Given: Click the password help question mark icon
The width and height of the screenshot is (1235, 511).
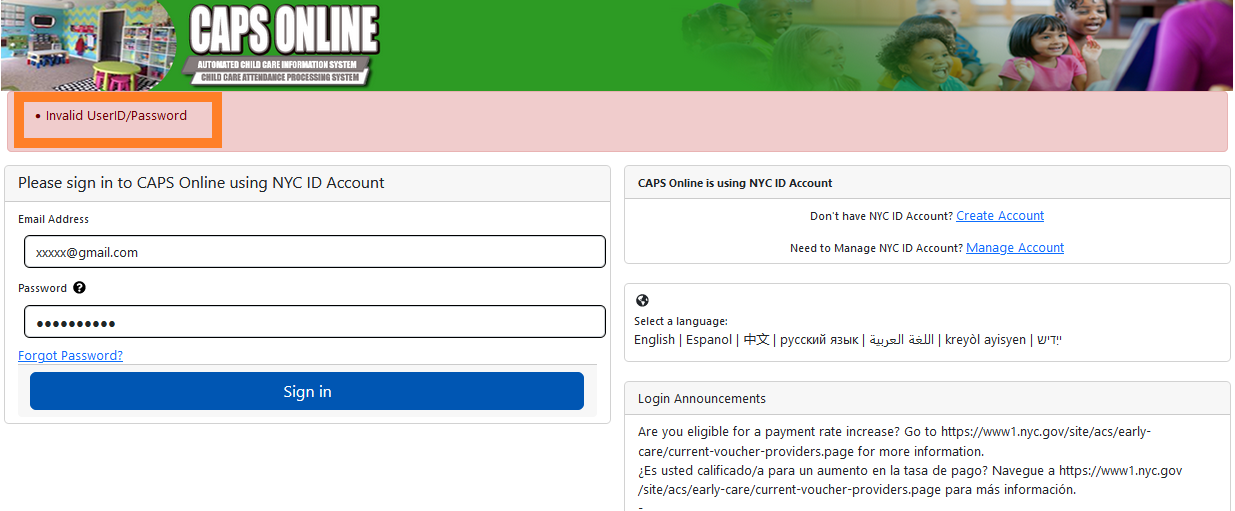Looking at the screenshot, I should [x=80, y=288].
